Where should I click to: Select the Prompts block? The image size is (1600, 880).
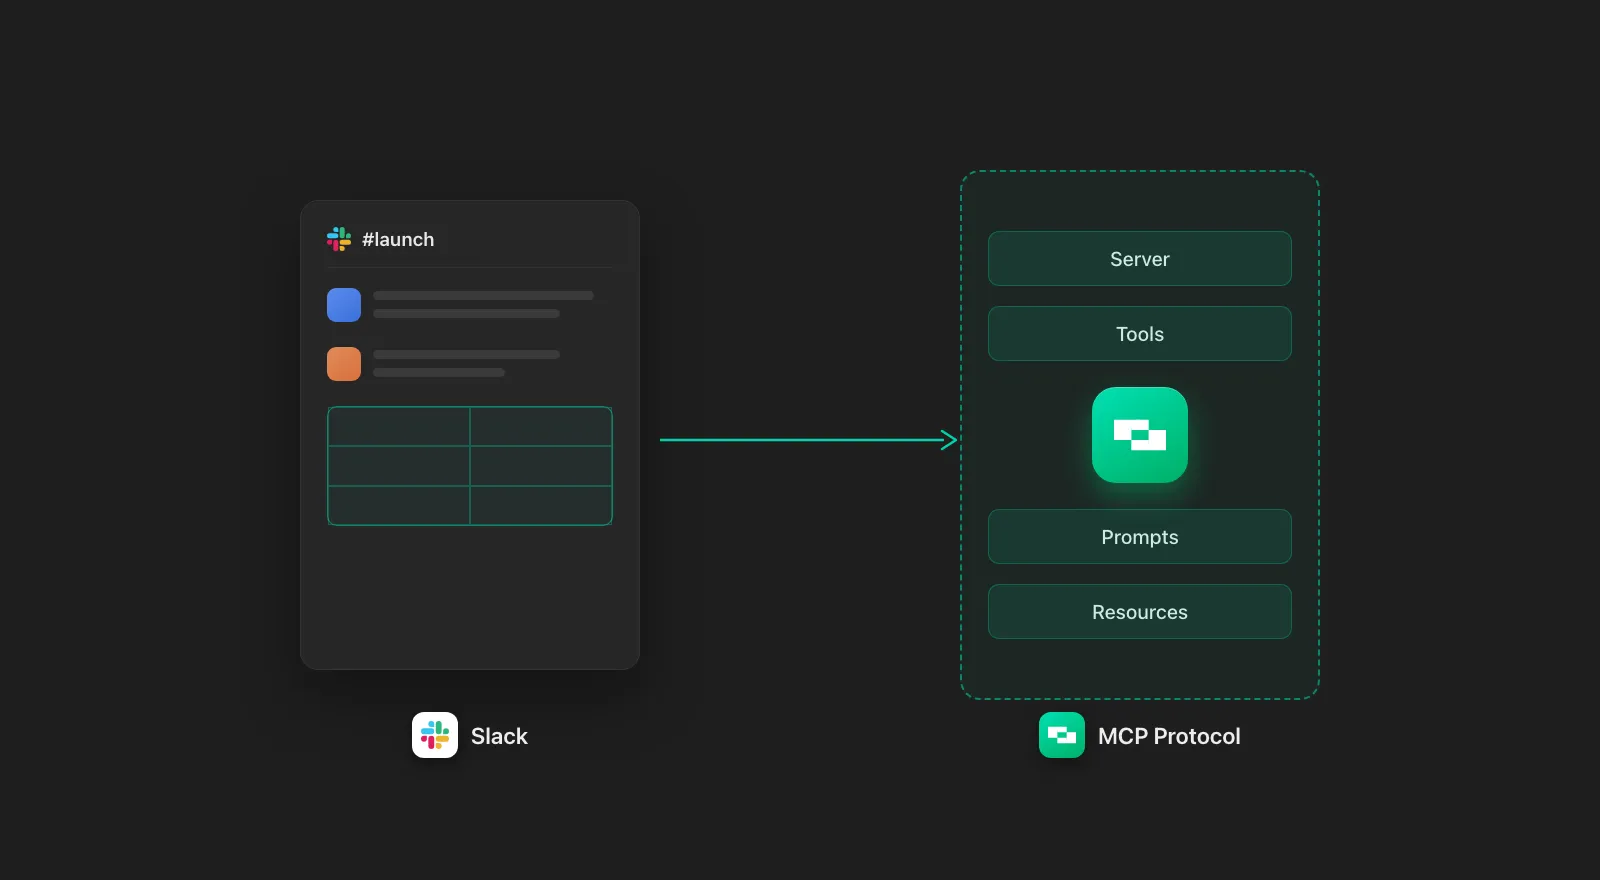point(1140,537)
